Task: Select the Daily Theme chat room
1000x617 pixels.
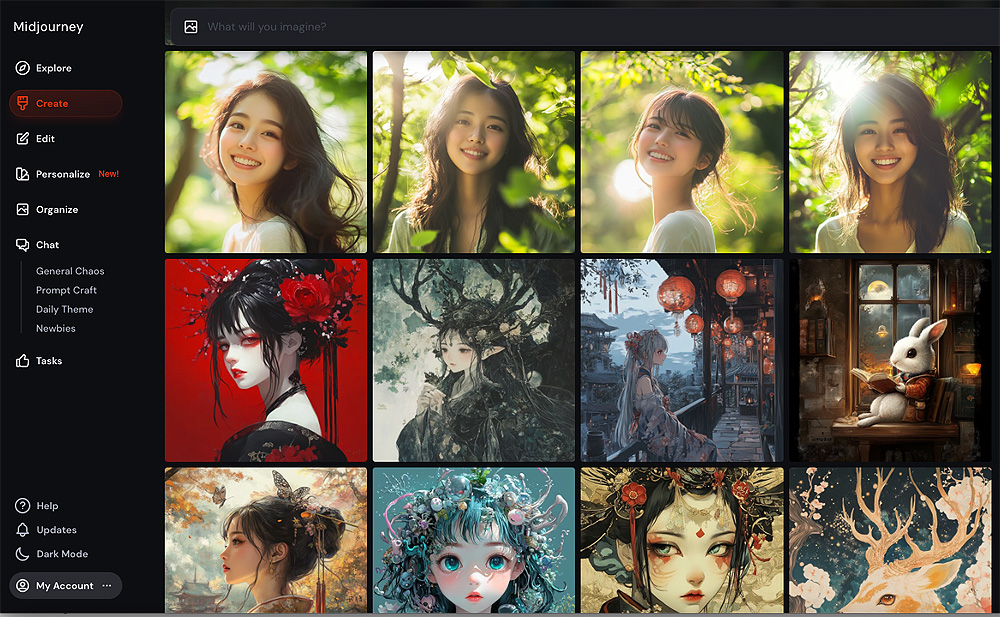Action: point(65,309)
